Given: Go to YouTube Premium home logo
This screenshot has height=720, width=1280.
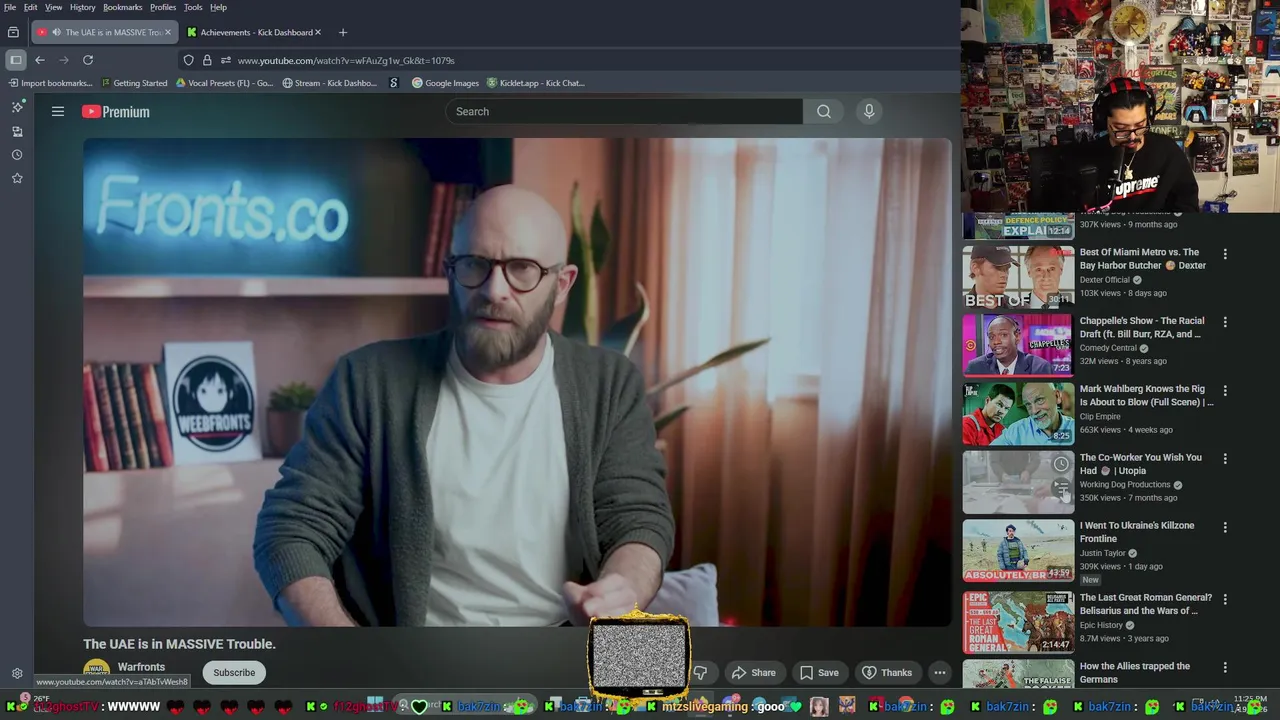Looking at the screenshot, I should tap(116, 112).
